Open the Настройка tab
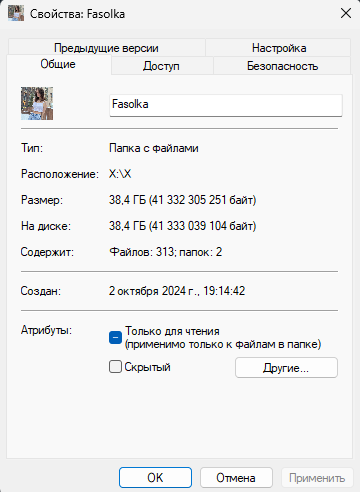 click(279, 48)
